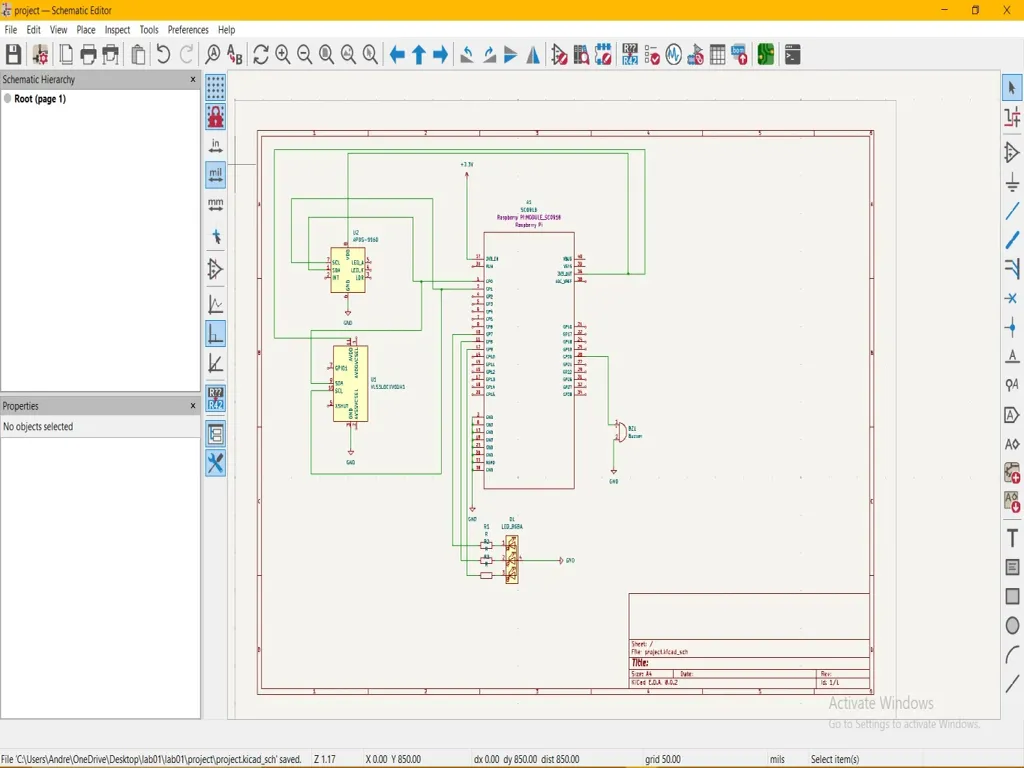Open the symbol fields table editor

[x=717, y=55]
